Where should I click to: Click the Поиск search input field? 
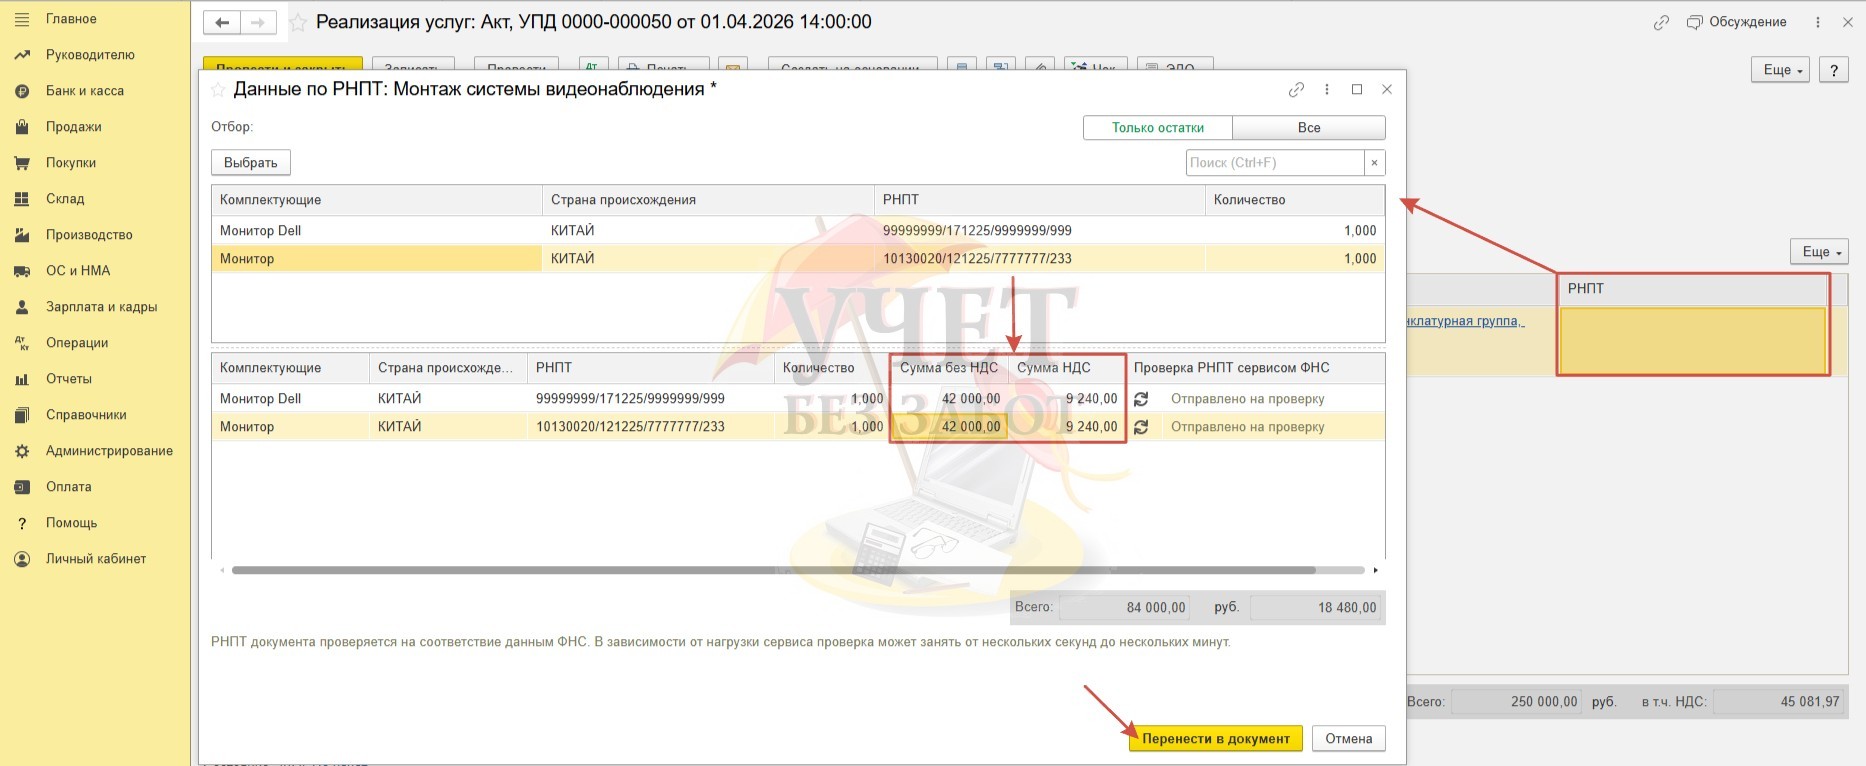(x=1274, y=163)
